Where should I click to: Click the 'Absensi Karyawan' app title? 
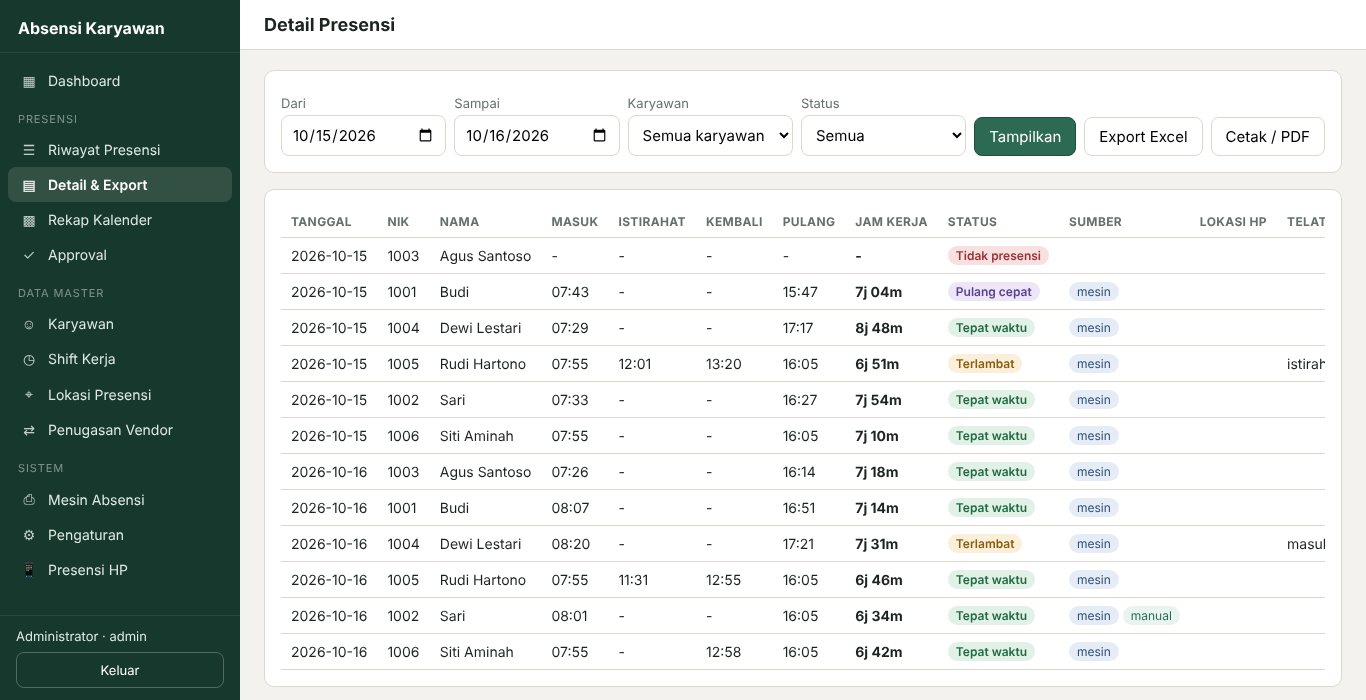click(91, 28)
